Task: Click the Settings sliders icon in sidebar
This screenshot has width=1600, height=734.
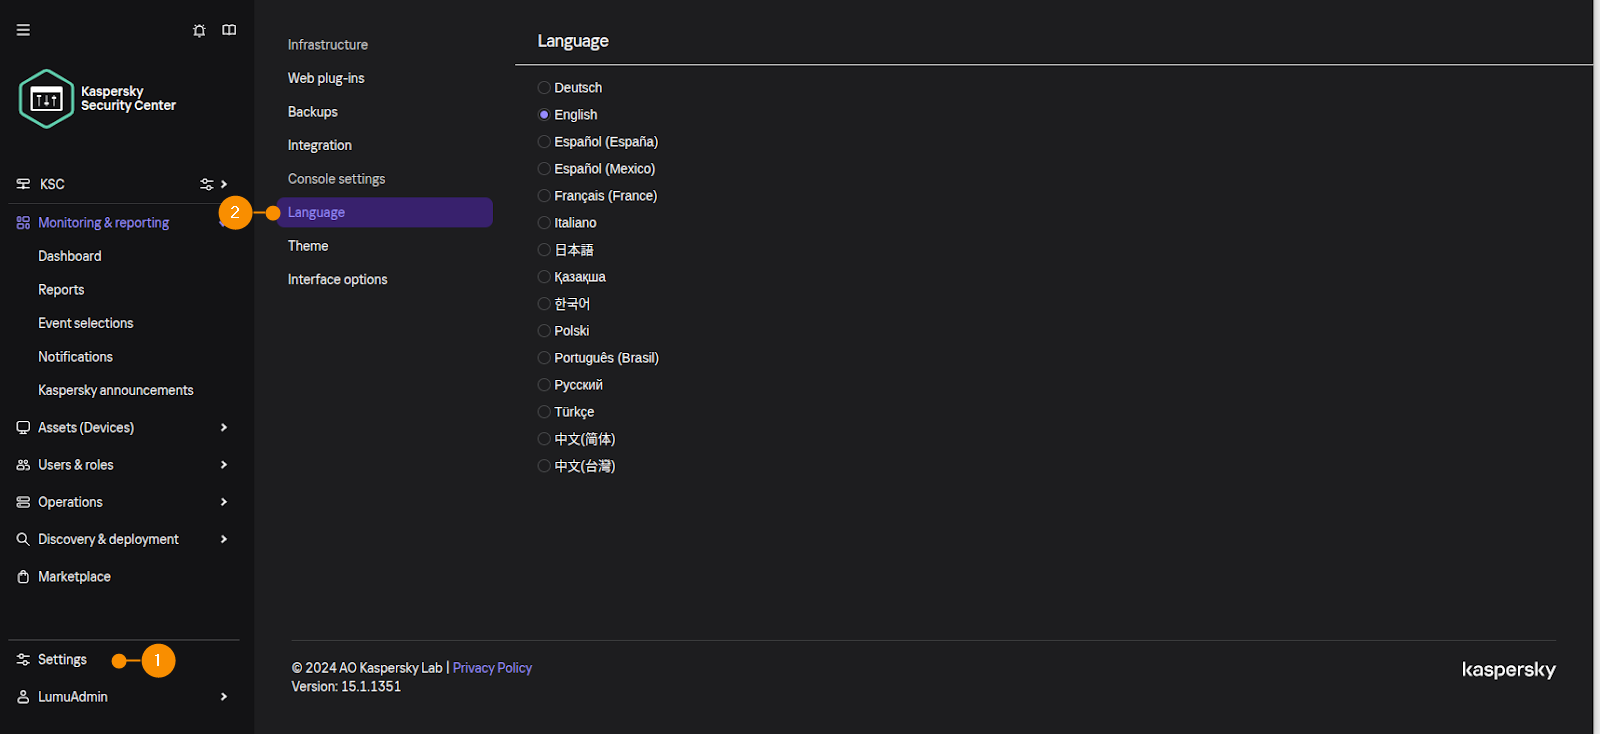Action: pyautogui.click(x=23, y=660)
